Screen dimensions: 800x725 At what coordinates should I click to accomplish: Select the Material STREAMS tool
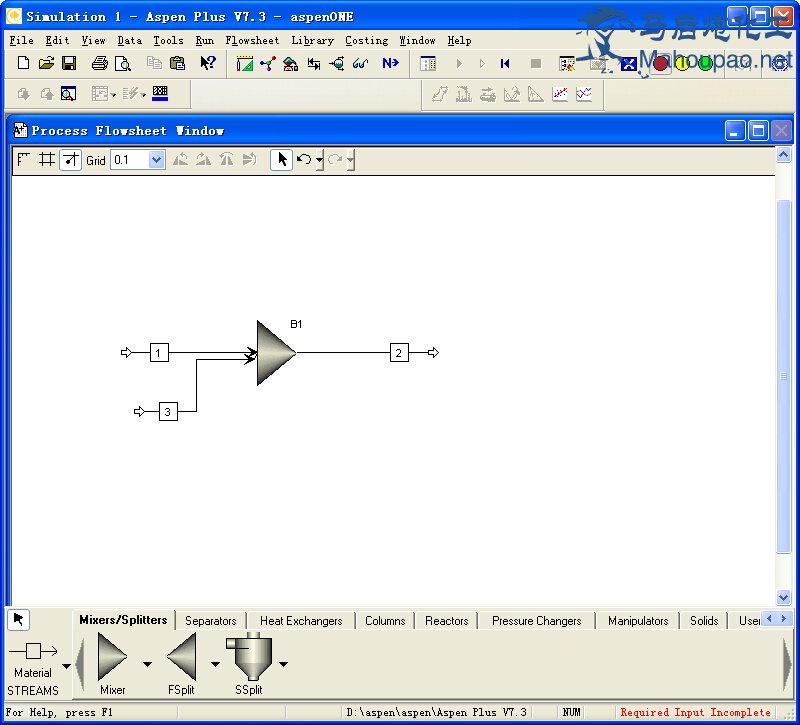click(33, 651)
